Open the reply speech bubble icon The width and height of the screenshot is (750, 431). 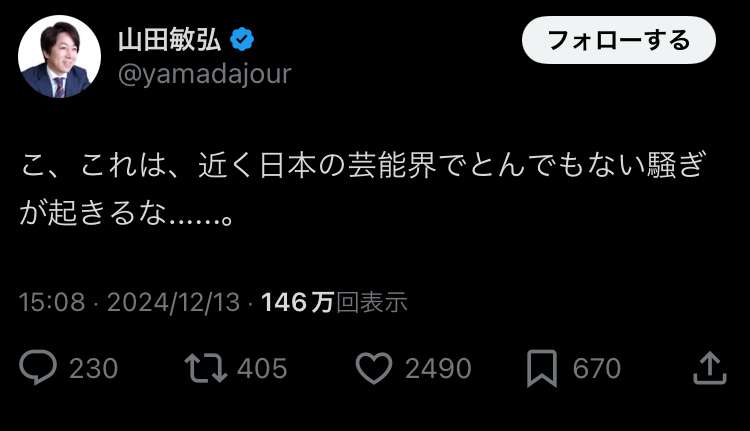[x=38, y=367]
